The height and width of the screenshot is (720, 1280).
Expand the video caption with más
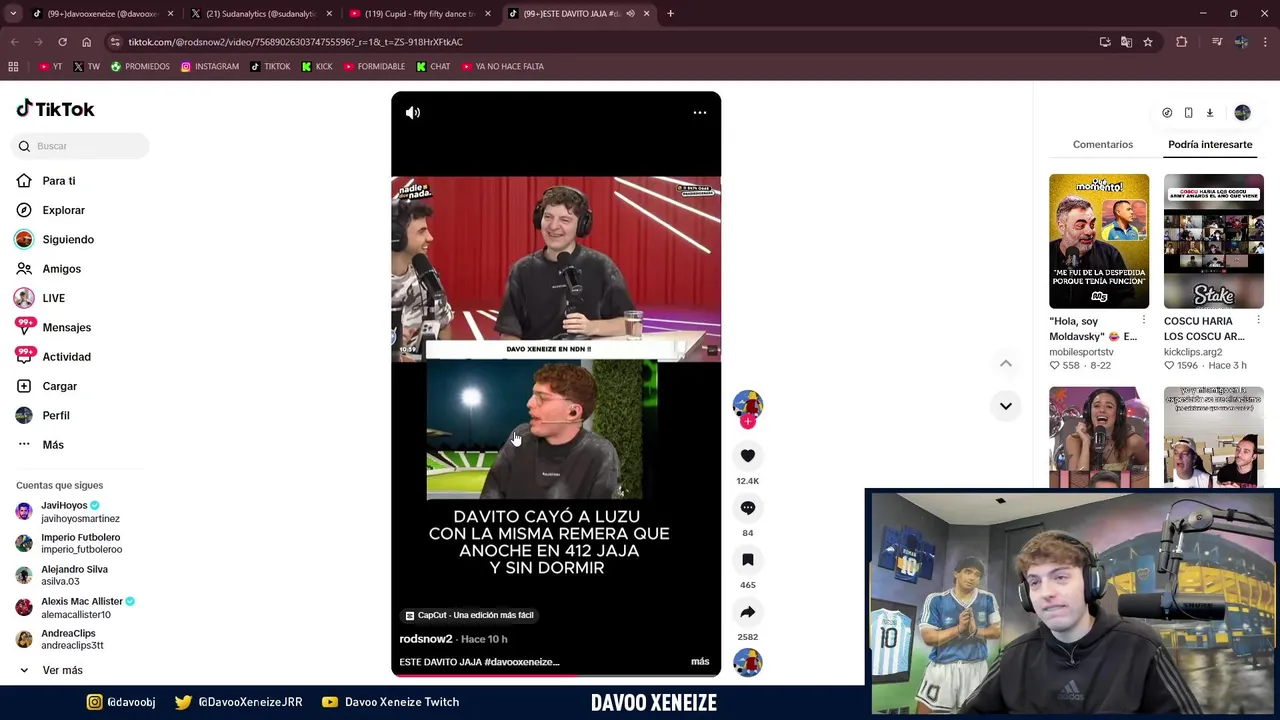point(700,661)
